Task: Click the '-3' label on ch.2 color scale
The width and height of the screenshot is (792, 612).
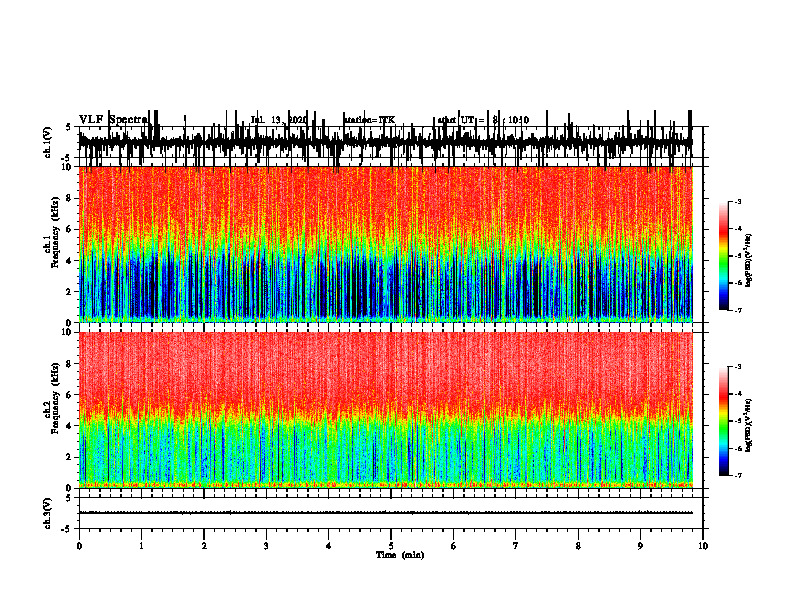Action: [x=738, y=367]
